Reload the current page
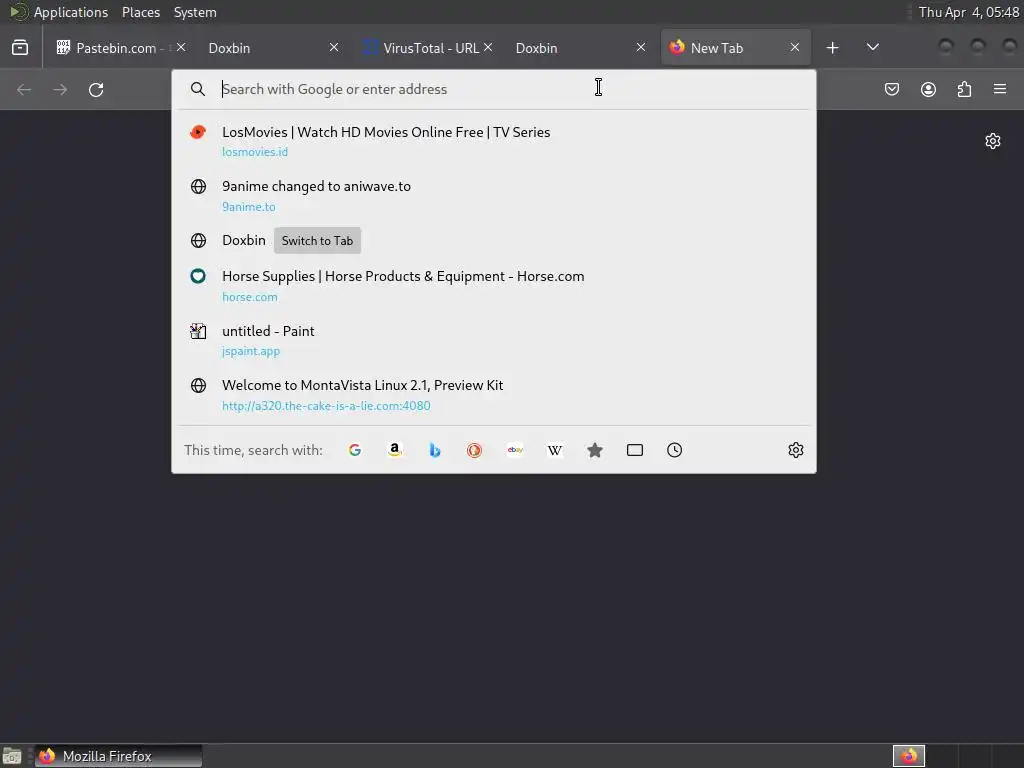This screenshot has width=1024, height=768. pyautogui.click(x=96, y=89)
